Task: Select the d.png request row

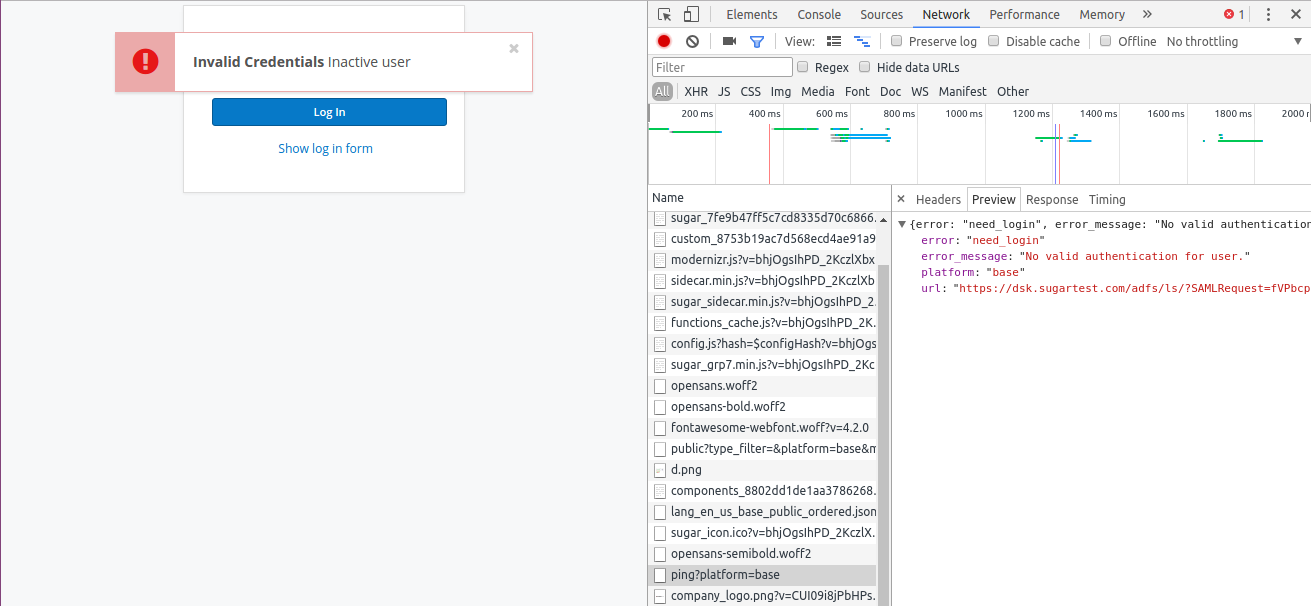Action: coord(762,470)
